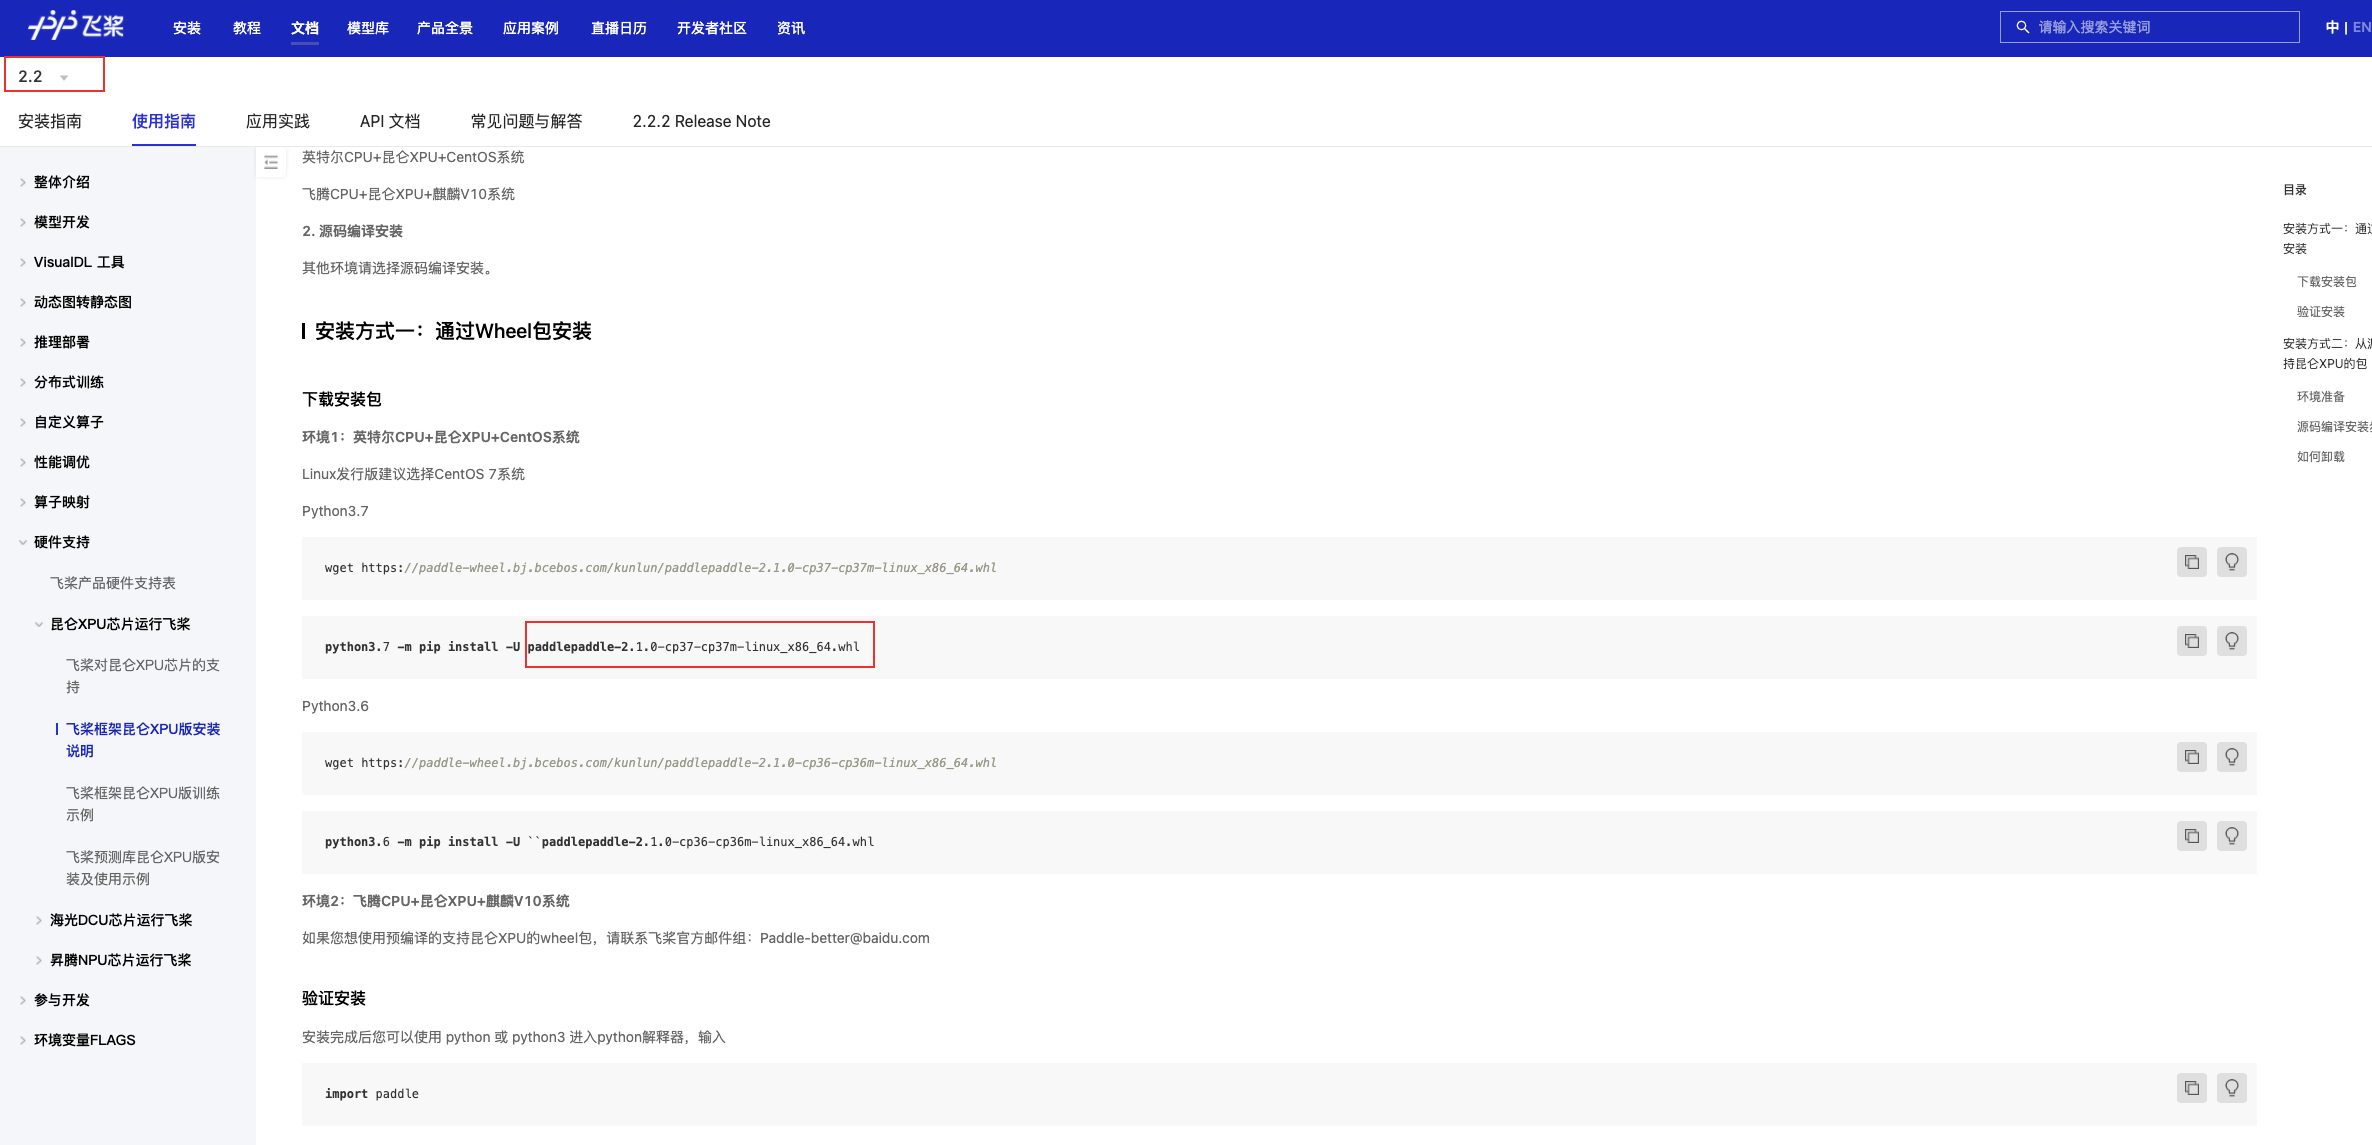This screenshot has width=2372, height=1145.
Task: Click the PaddlePaddle logo in header
Action: click(76, 26)
